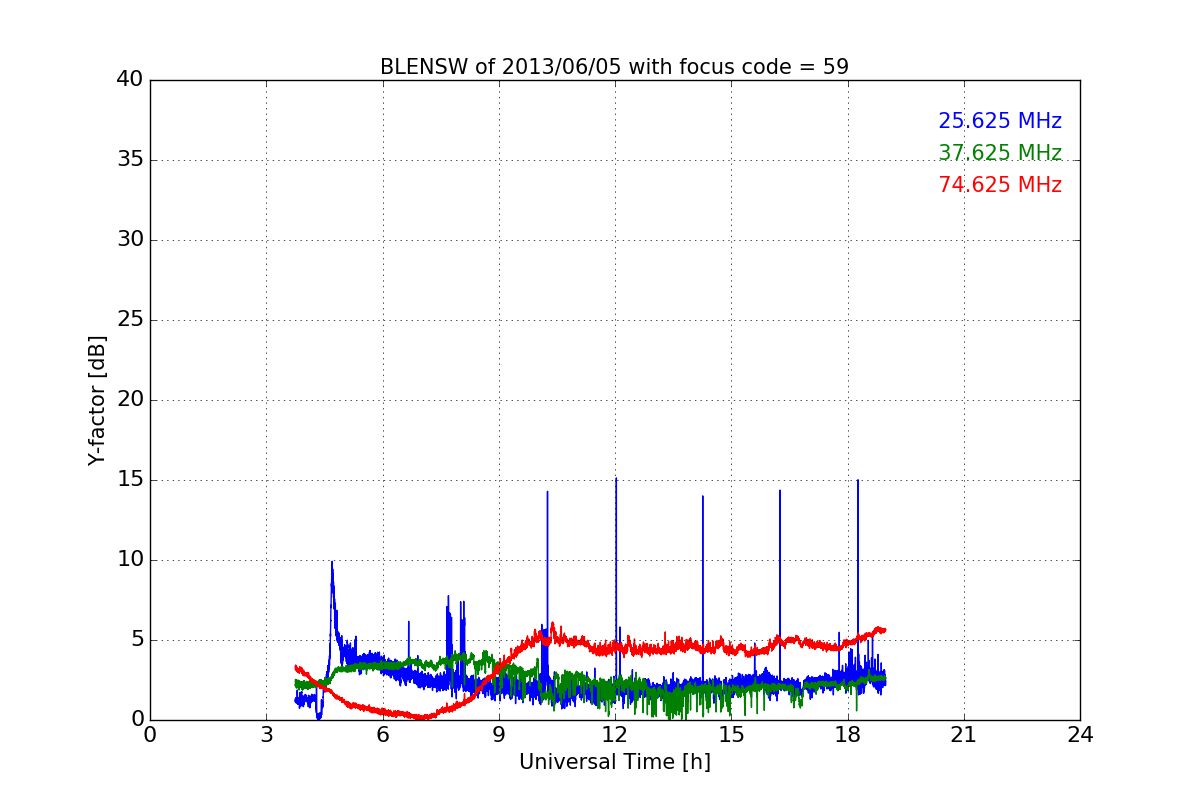Click the x-axis tick label 3
This screenshot has height=800, width=1200.
(266, 735)
